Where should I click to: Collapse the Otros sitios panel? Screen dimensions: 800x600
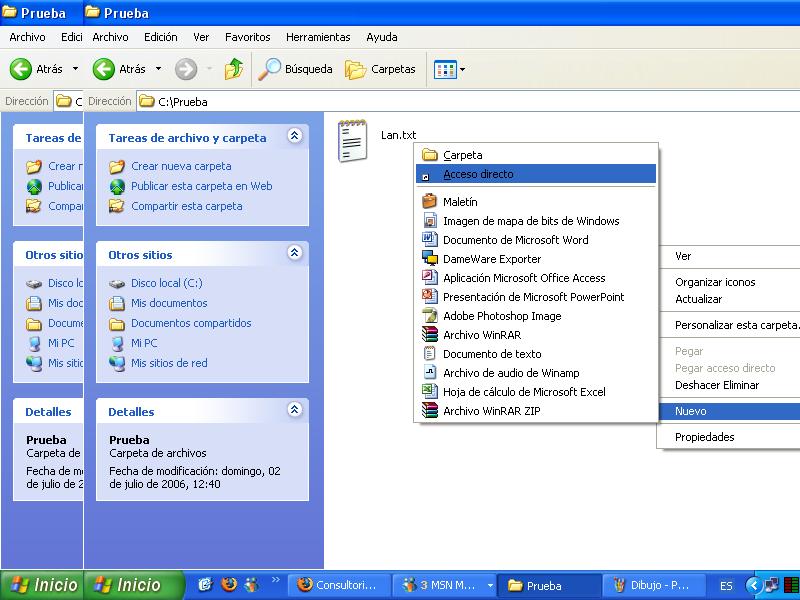pyautogui.click(x=294, y=254)
